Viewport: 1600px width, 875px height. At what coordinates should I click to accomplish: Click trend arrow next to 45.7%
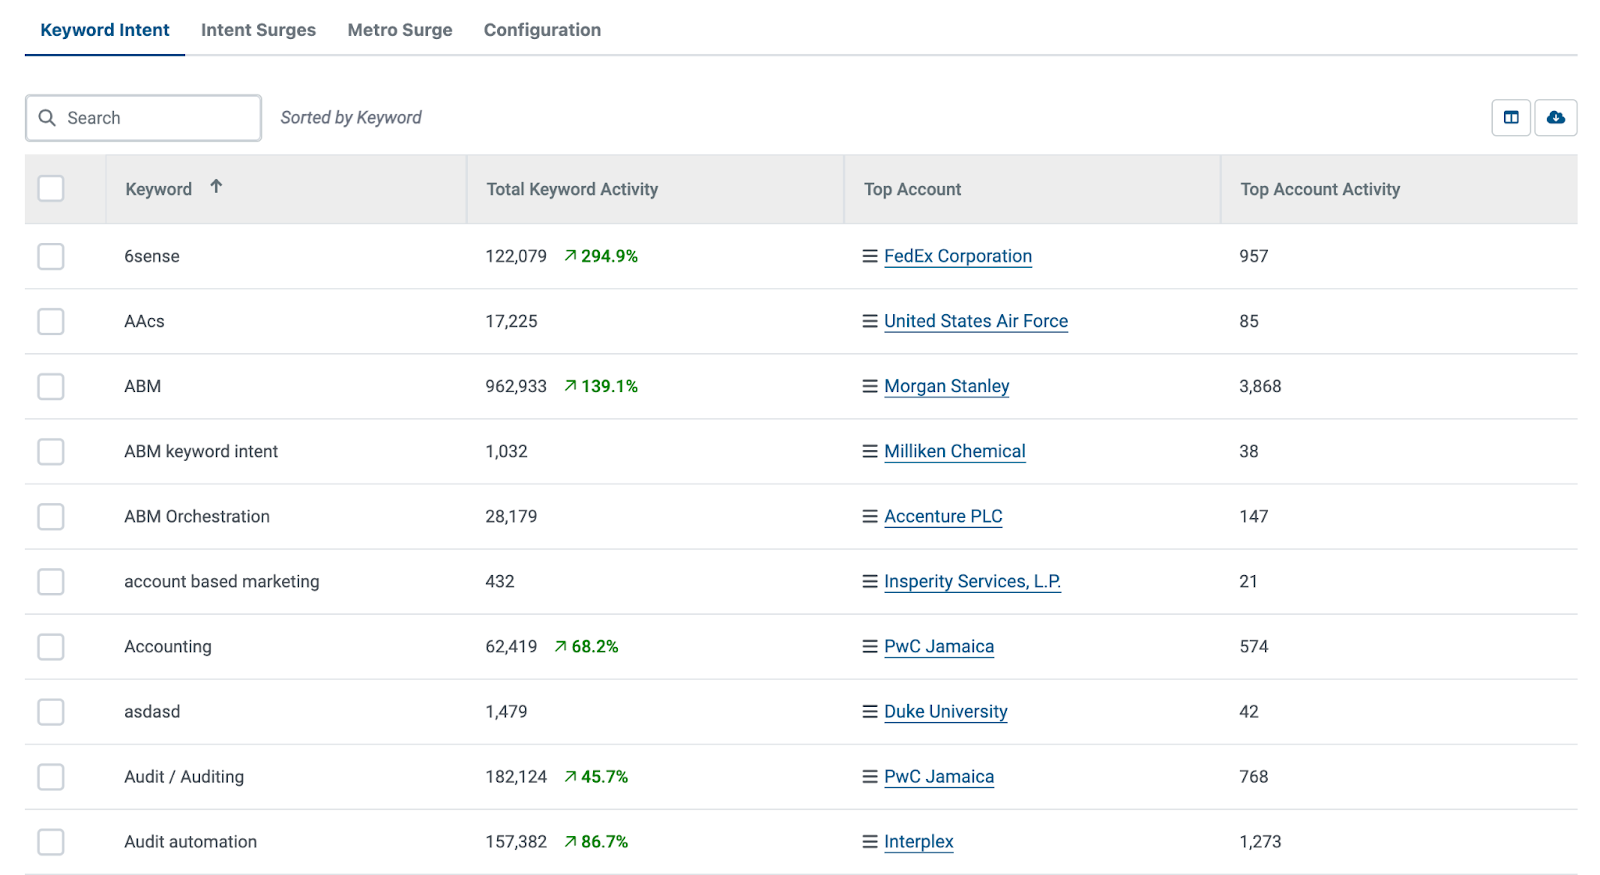point(570,776)
